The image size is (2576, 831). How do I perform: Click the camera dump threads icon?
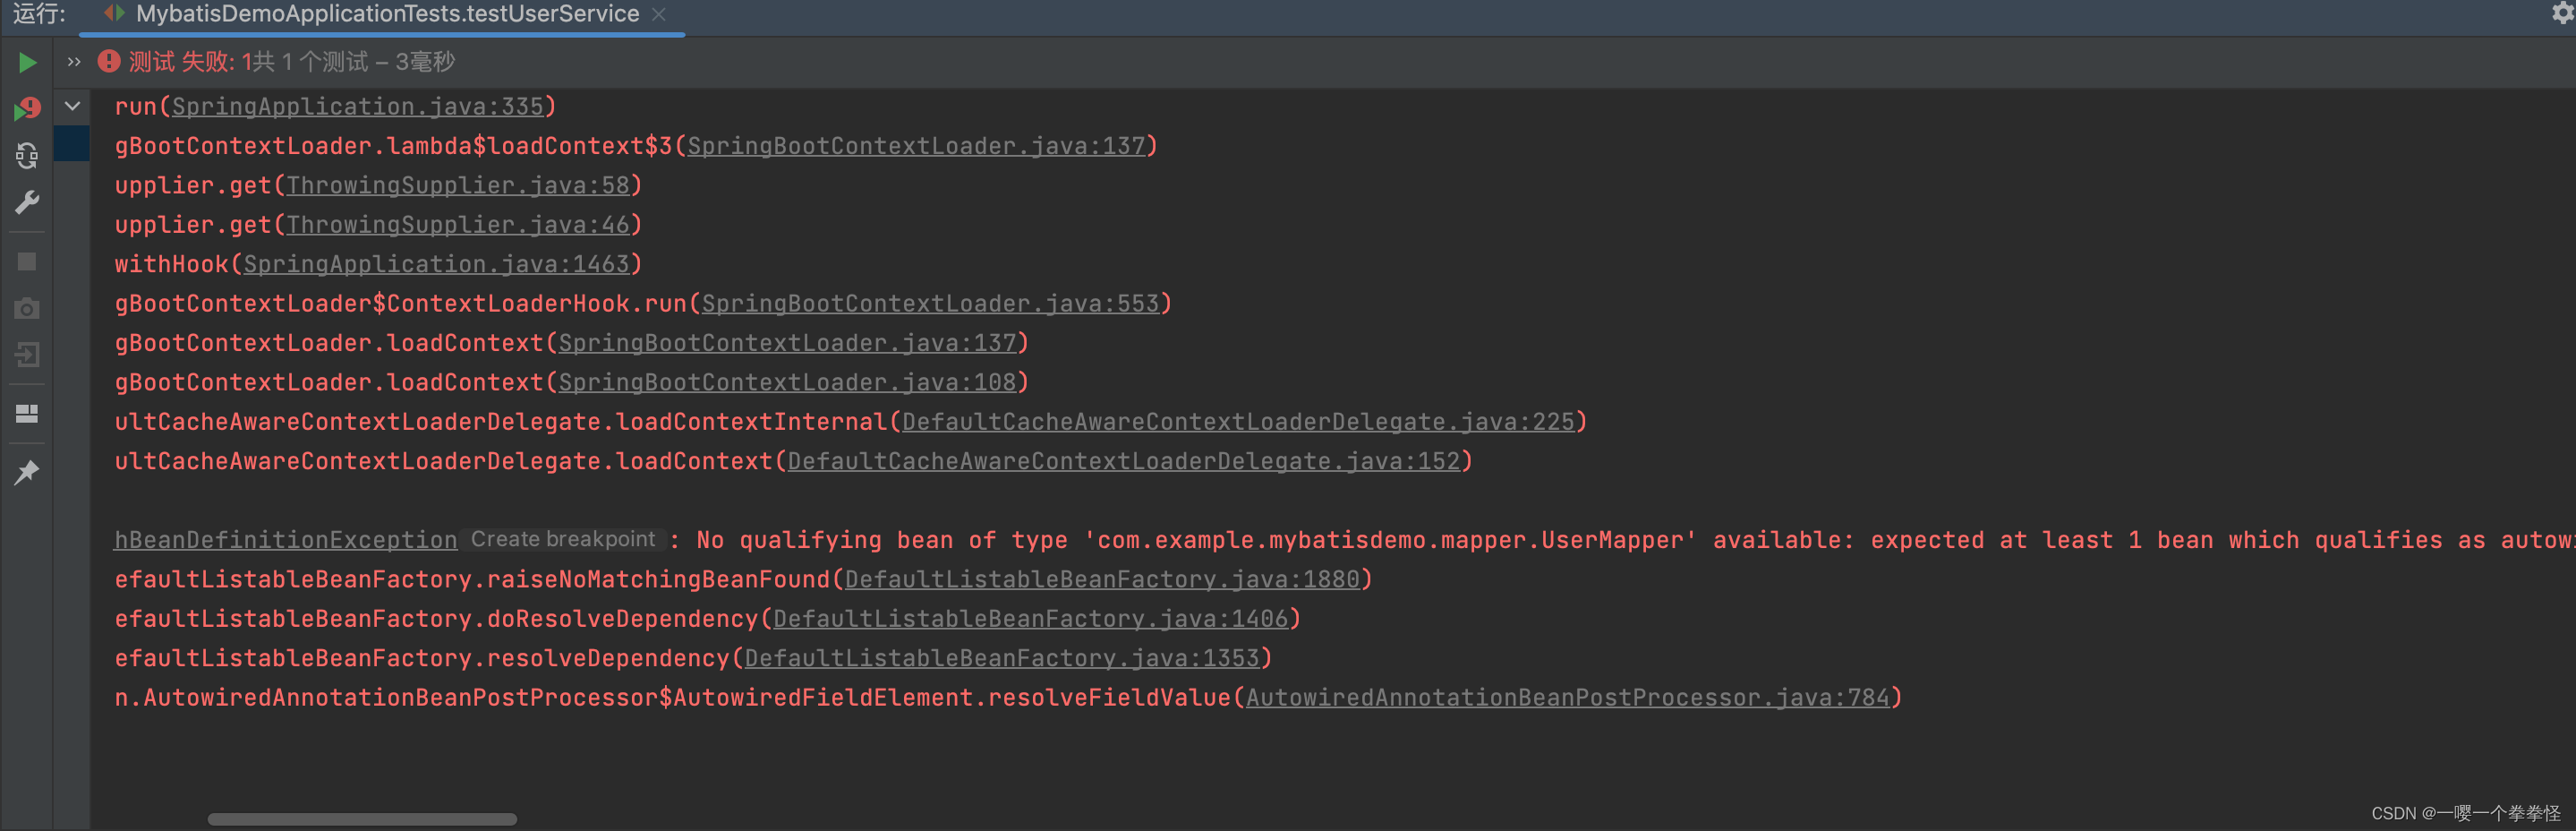pos(27,309)
